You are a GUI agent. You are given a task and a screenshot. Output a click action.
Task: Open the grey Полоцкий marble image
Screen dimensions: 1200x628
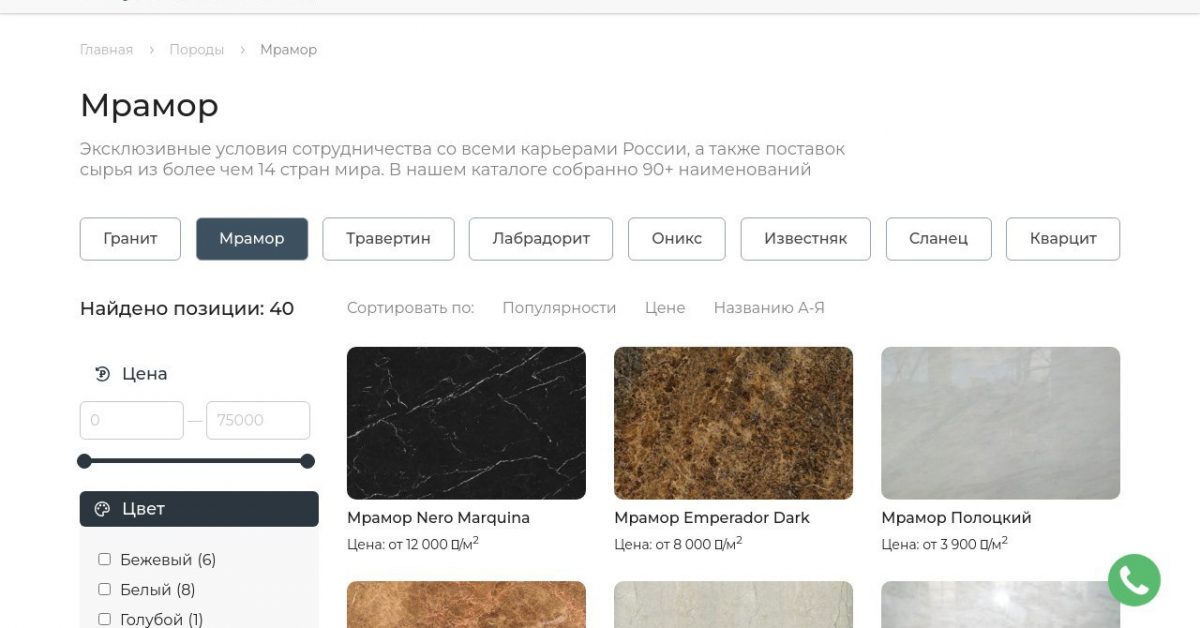pos(1000,423)
